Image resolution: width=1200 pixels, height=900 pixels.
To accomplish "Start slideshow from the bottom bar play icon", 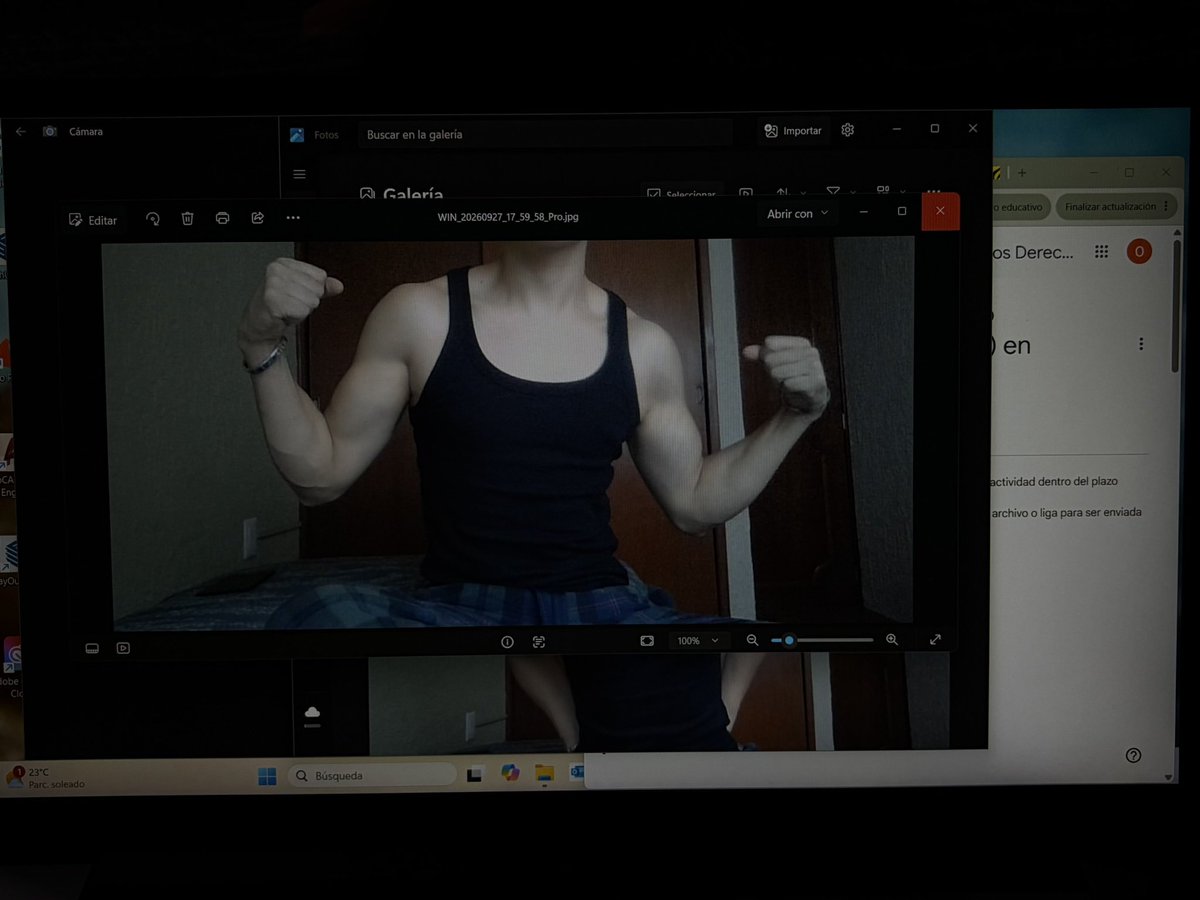I will point(123,648).
